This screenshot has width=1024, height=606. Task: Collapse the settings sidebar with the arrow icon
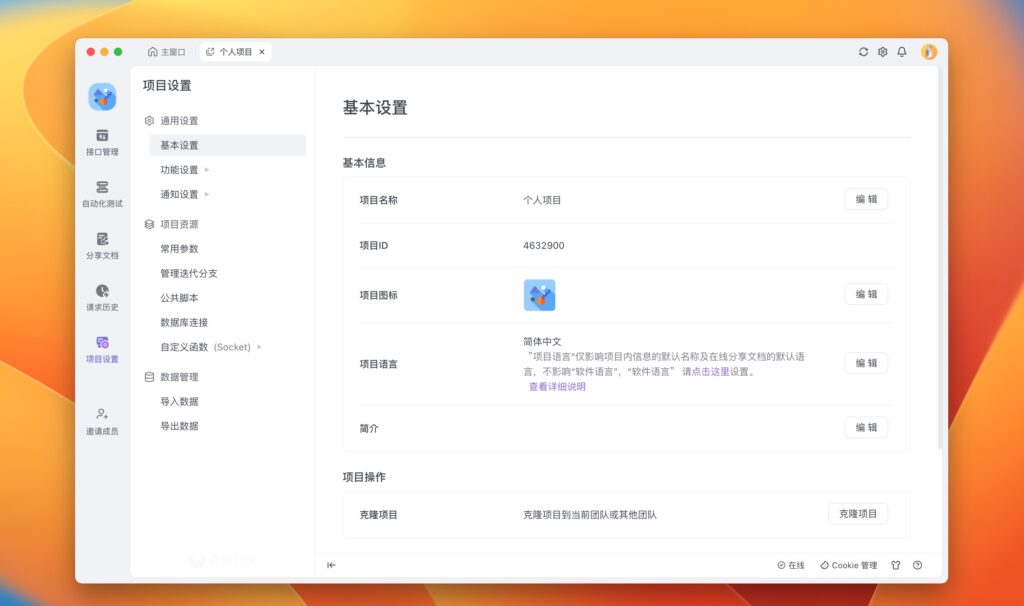[x=331, y=565]
